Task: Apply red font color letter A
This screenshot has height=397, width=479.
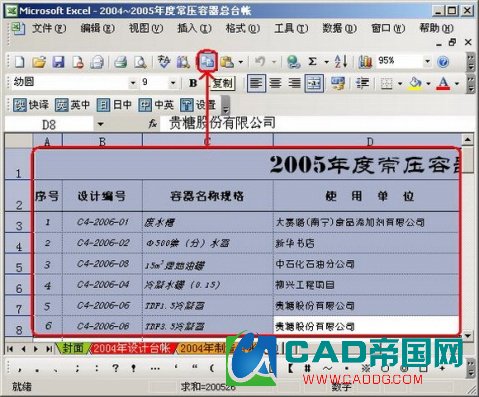Action: [x=443, y=83]
